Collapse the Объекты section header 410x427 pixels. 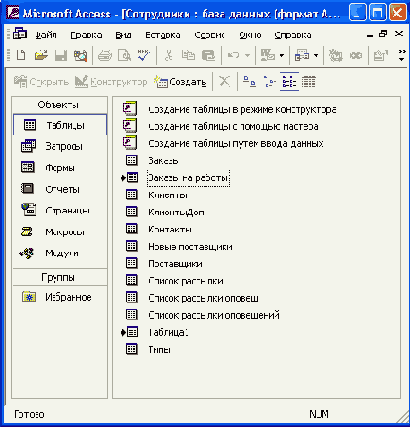click(x=60, y=105)
